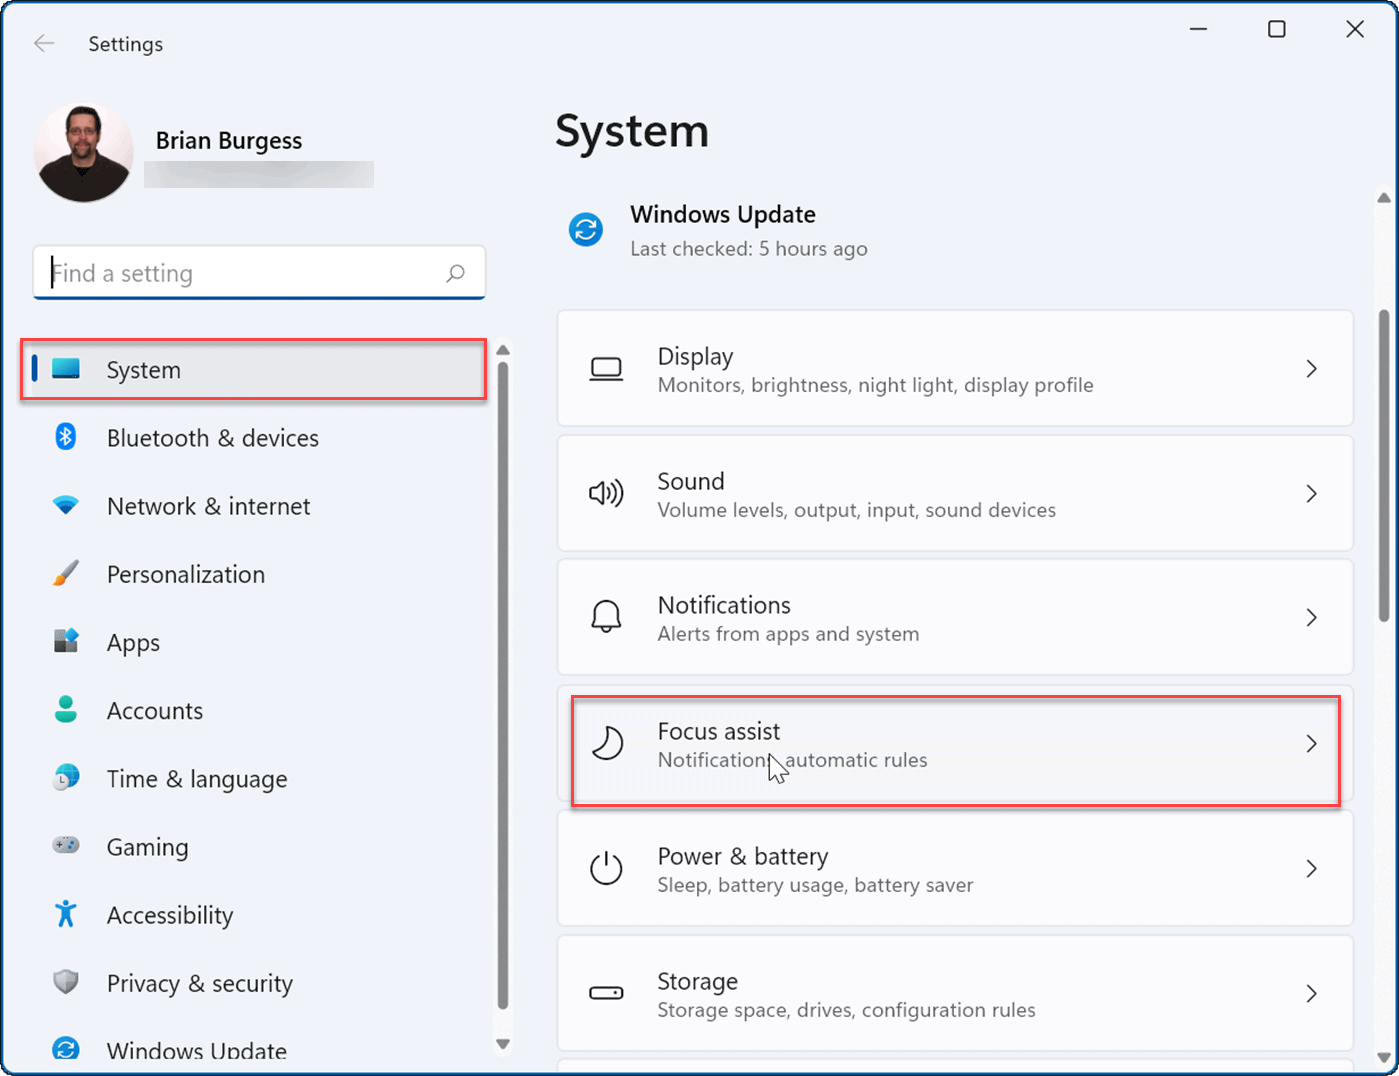Click the back arrow button
Screen dimensions: 1399x1076
[44, 43]
